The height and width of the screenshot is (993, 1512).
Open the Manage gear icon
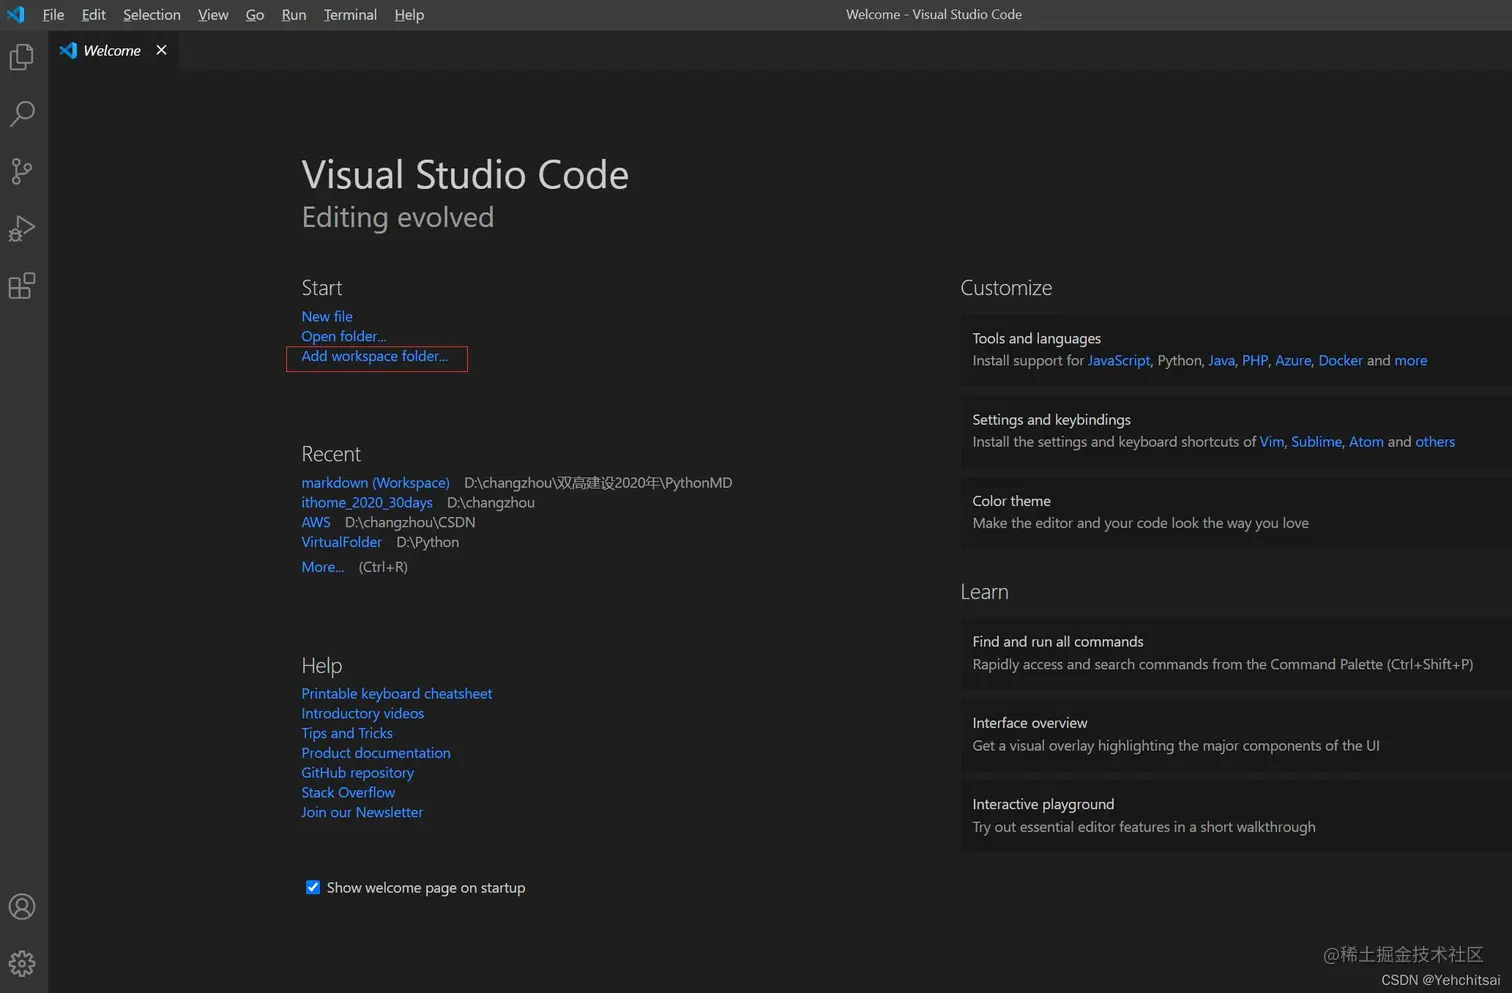pos(22,964)
